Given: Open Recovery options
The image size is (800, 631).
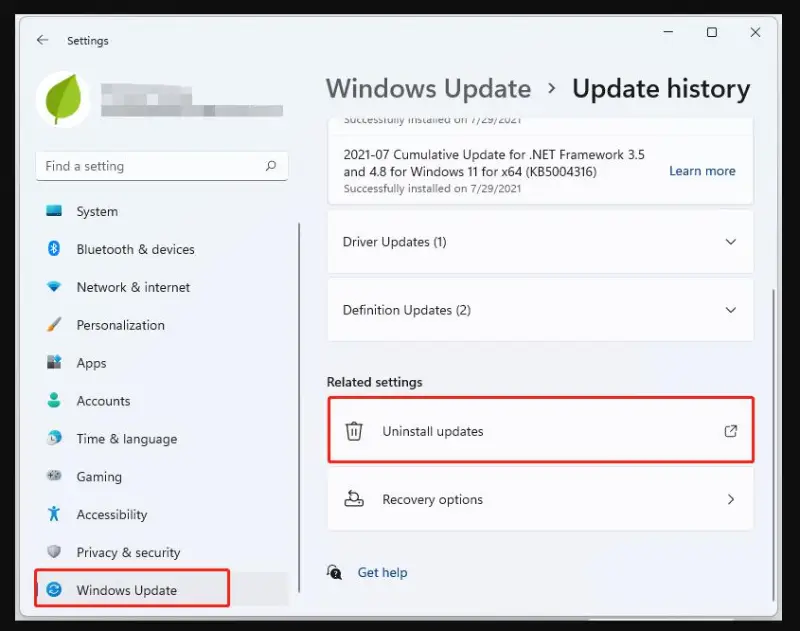Looking at the screenshot, I should tap(540, 499).
